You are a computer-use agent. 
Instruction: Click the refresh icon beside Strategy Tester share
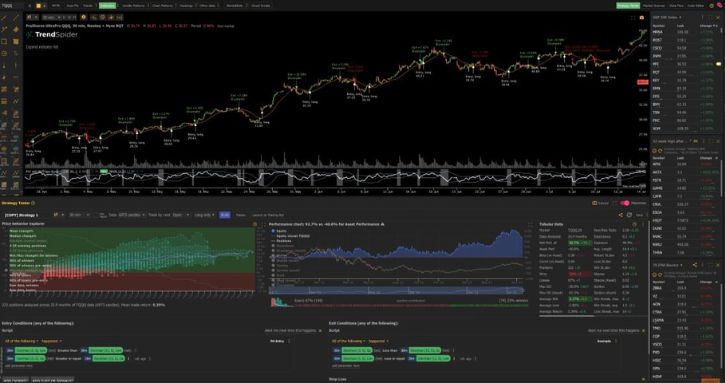pos(629,215)
